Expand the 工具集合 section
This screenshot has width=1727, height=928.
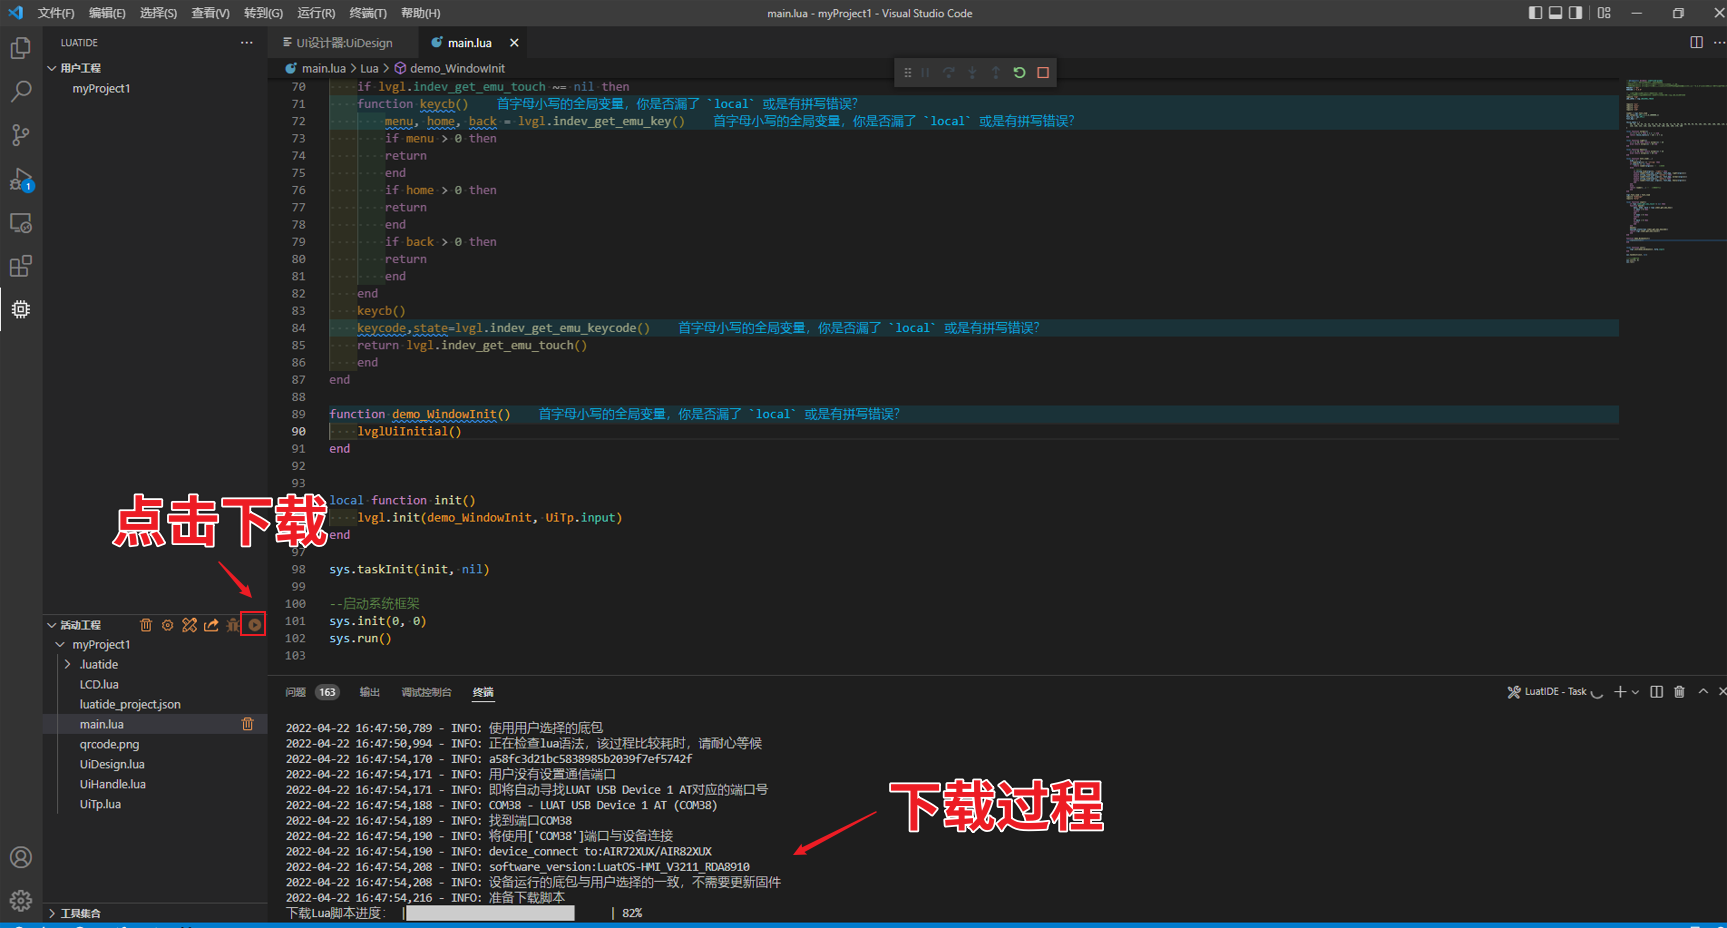coord(80,913)
